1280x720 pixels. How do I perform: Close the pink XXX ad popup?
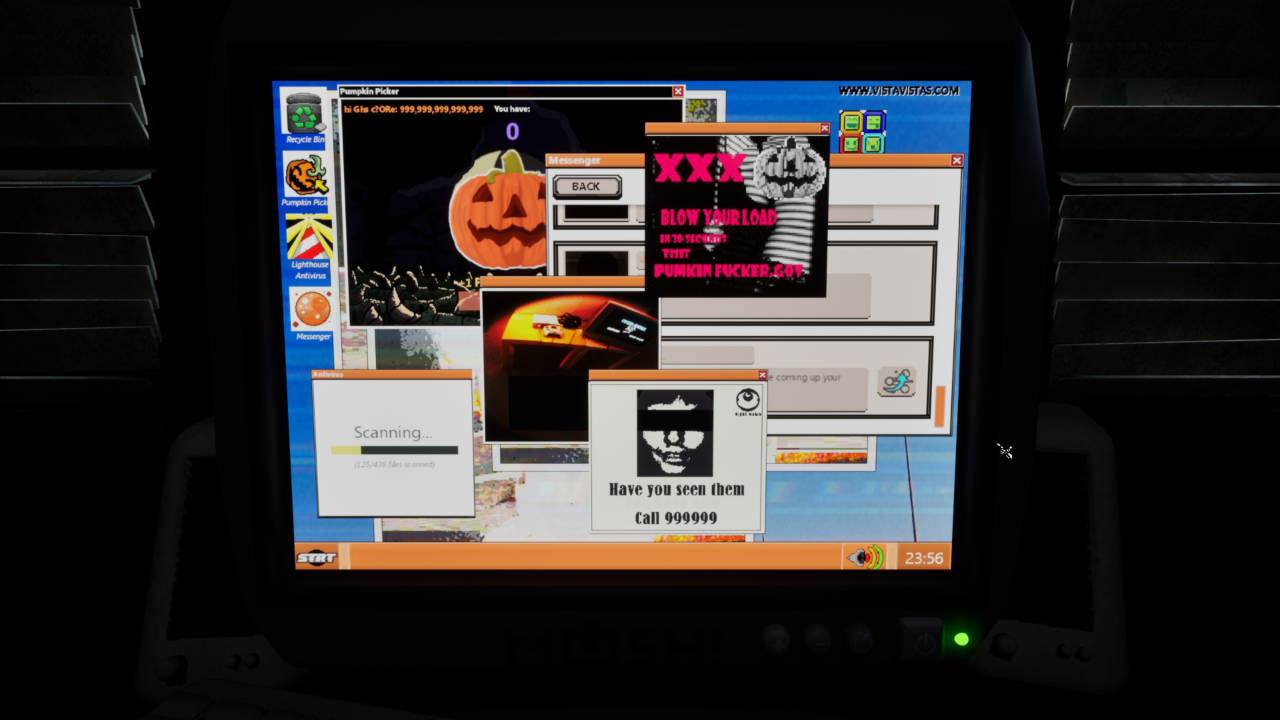824,128
